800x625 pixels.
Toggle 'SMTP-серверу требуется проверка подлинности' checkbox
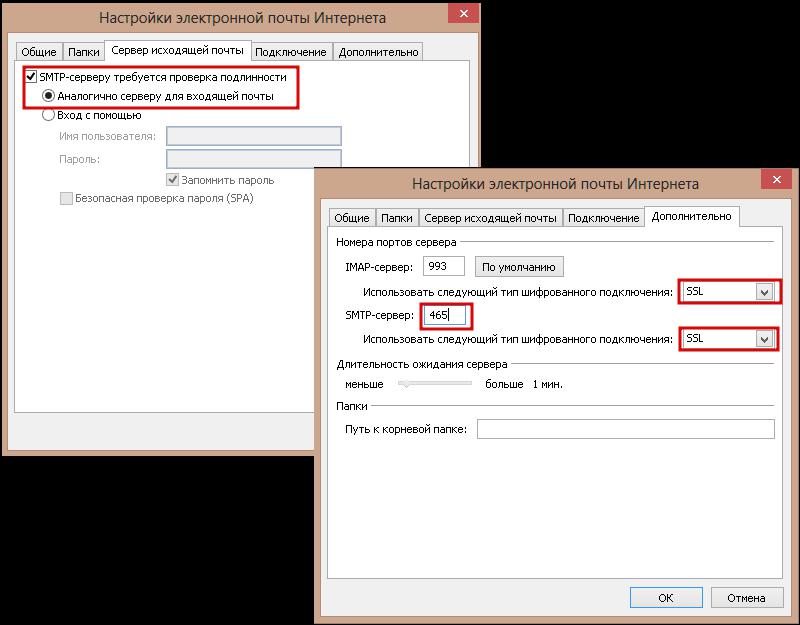click(x=31, y=77)
